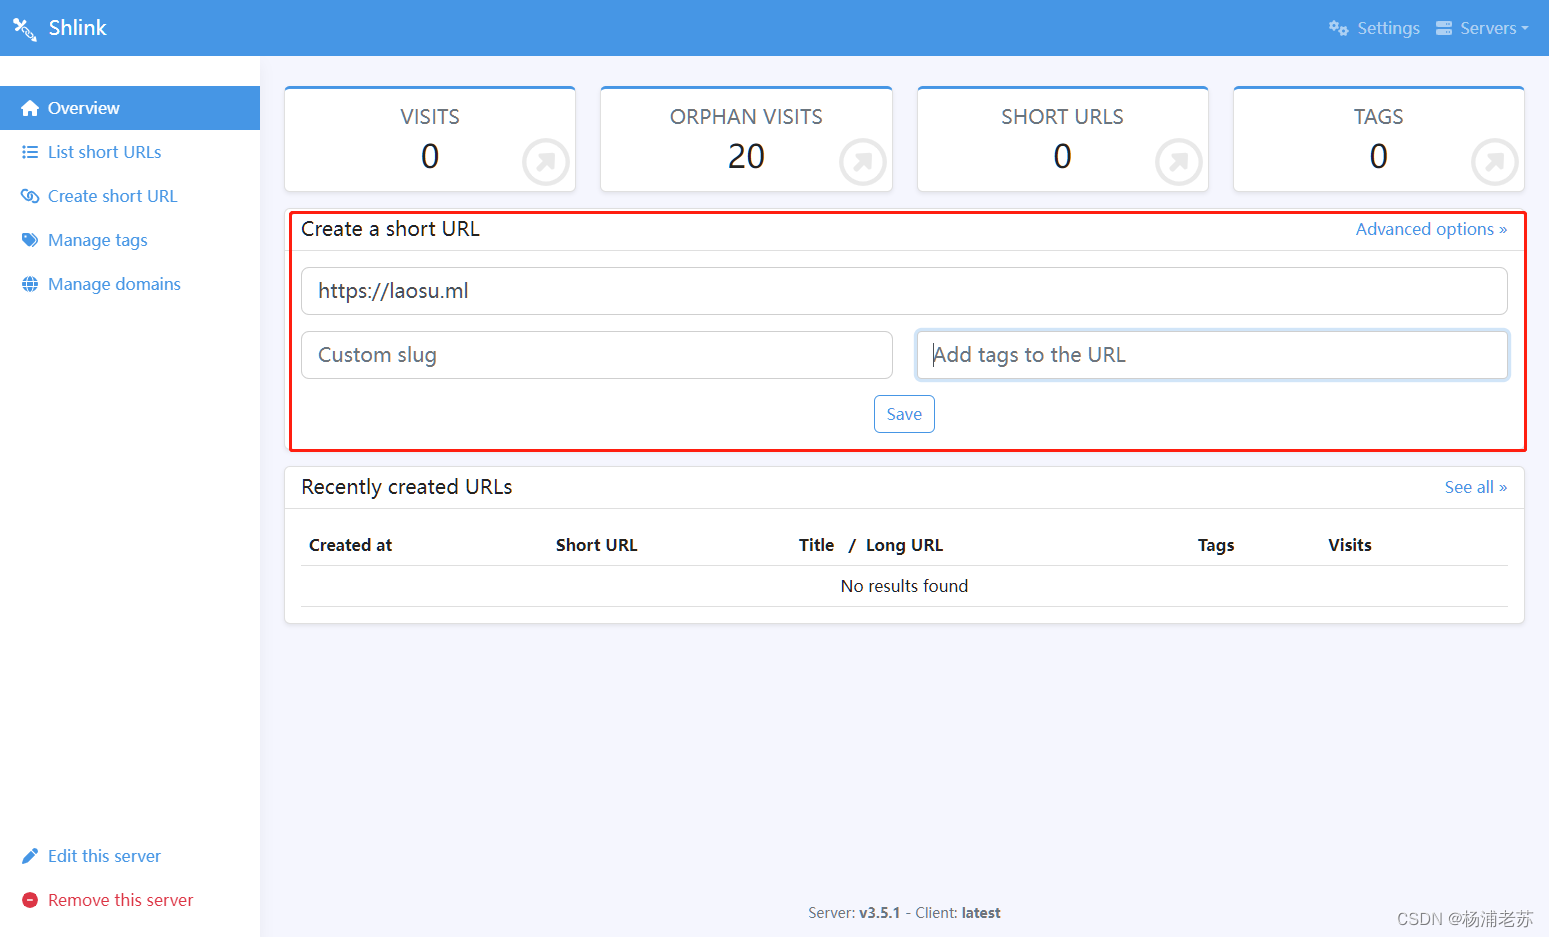Open See all recently created URLs
Screen dimensions: 1549x937
click(x=1476, y=487)
